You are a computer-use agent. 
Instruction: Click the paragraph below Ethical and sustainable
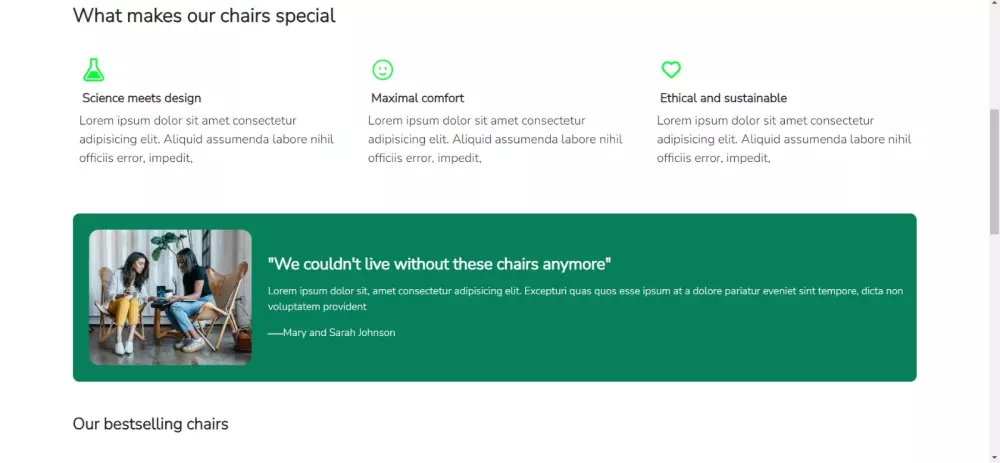pyautogui.click(x=784, y=139)
